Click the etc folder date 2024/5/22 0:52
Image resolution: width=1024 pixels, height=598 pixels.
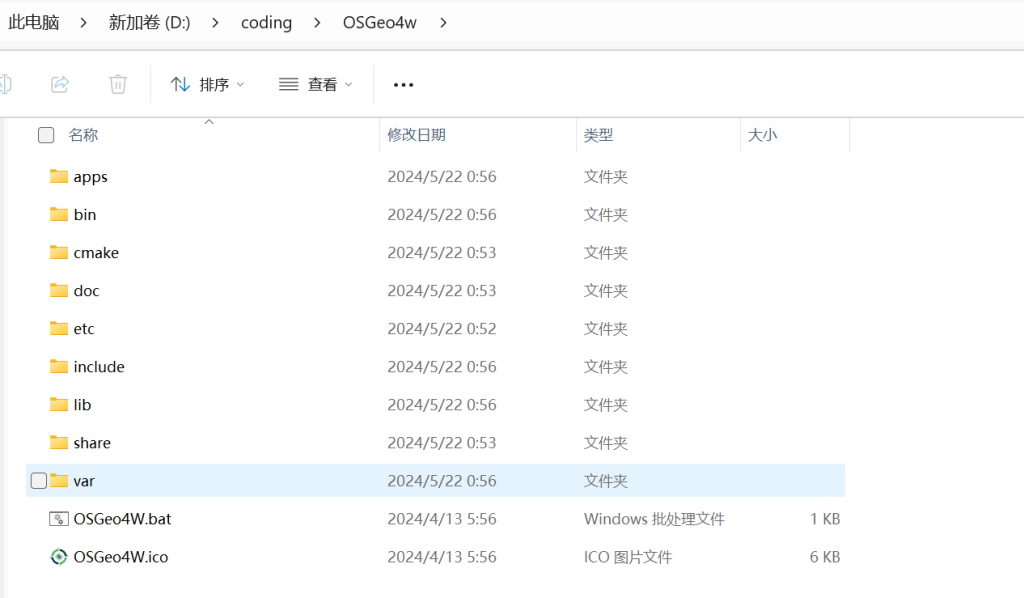(x=441, y=328)
